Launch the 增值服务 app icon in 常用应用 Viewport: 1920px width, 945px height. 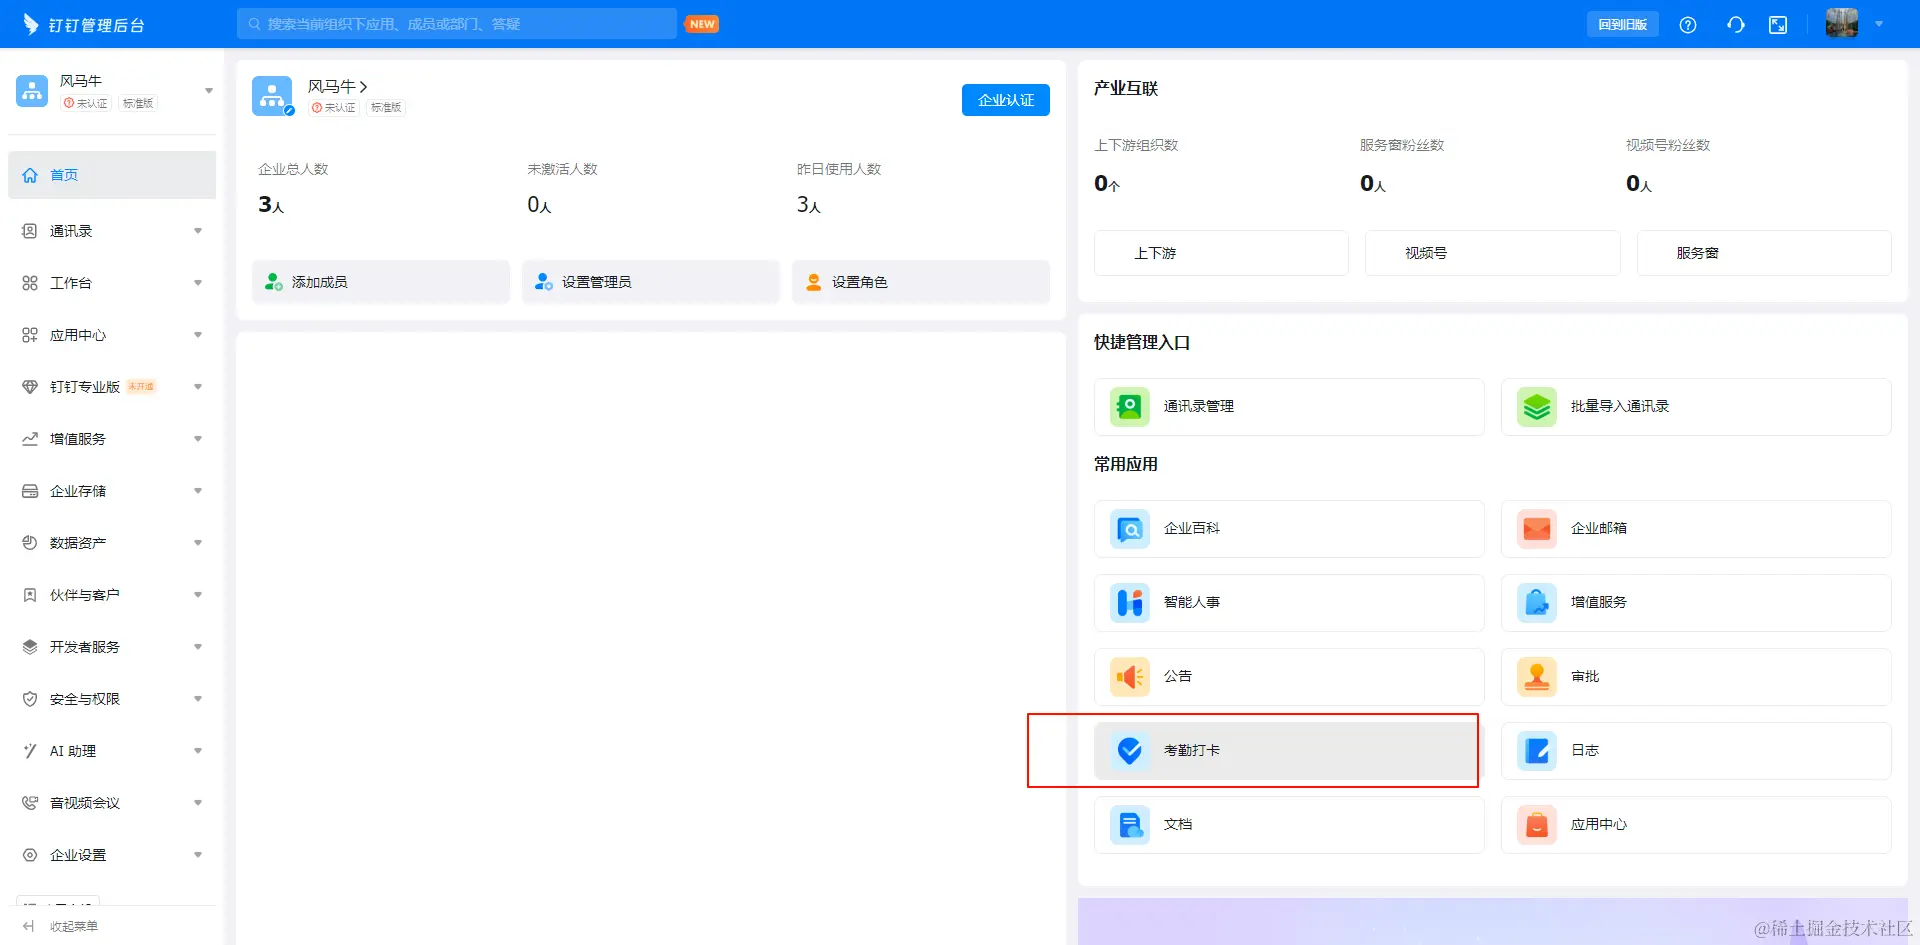1537,603
